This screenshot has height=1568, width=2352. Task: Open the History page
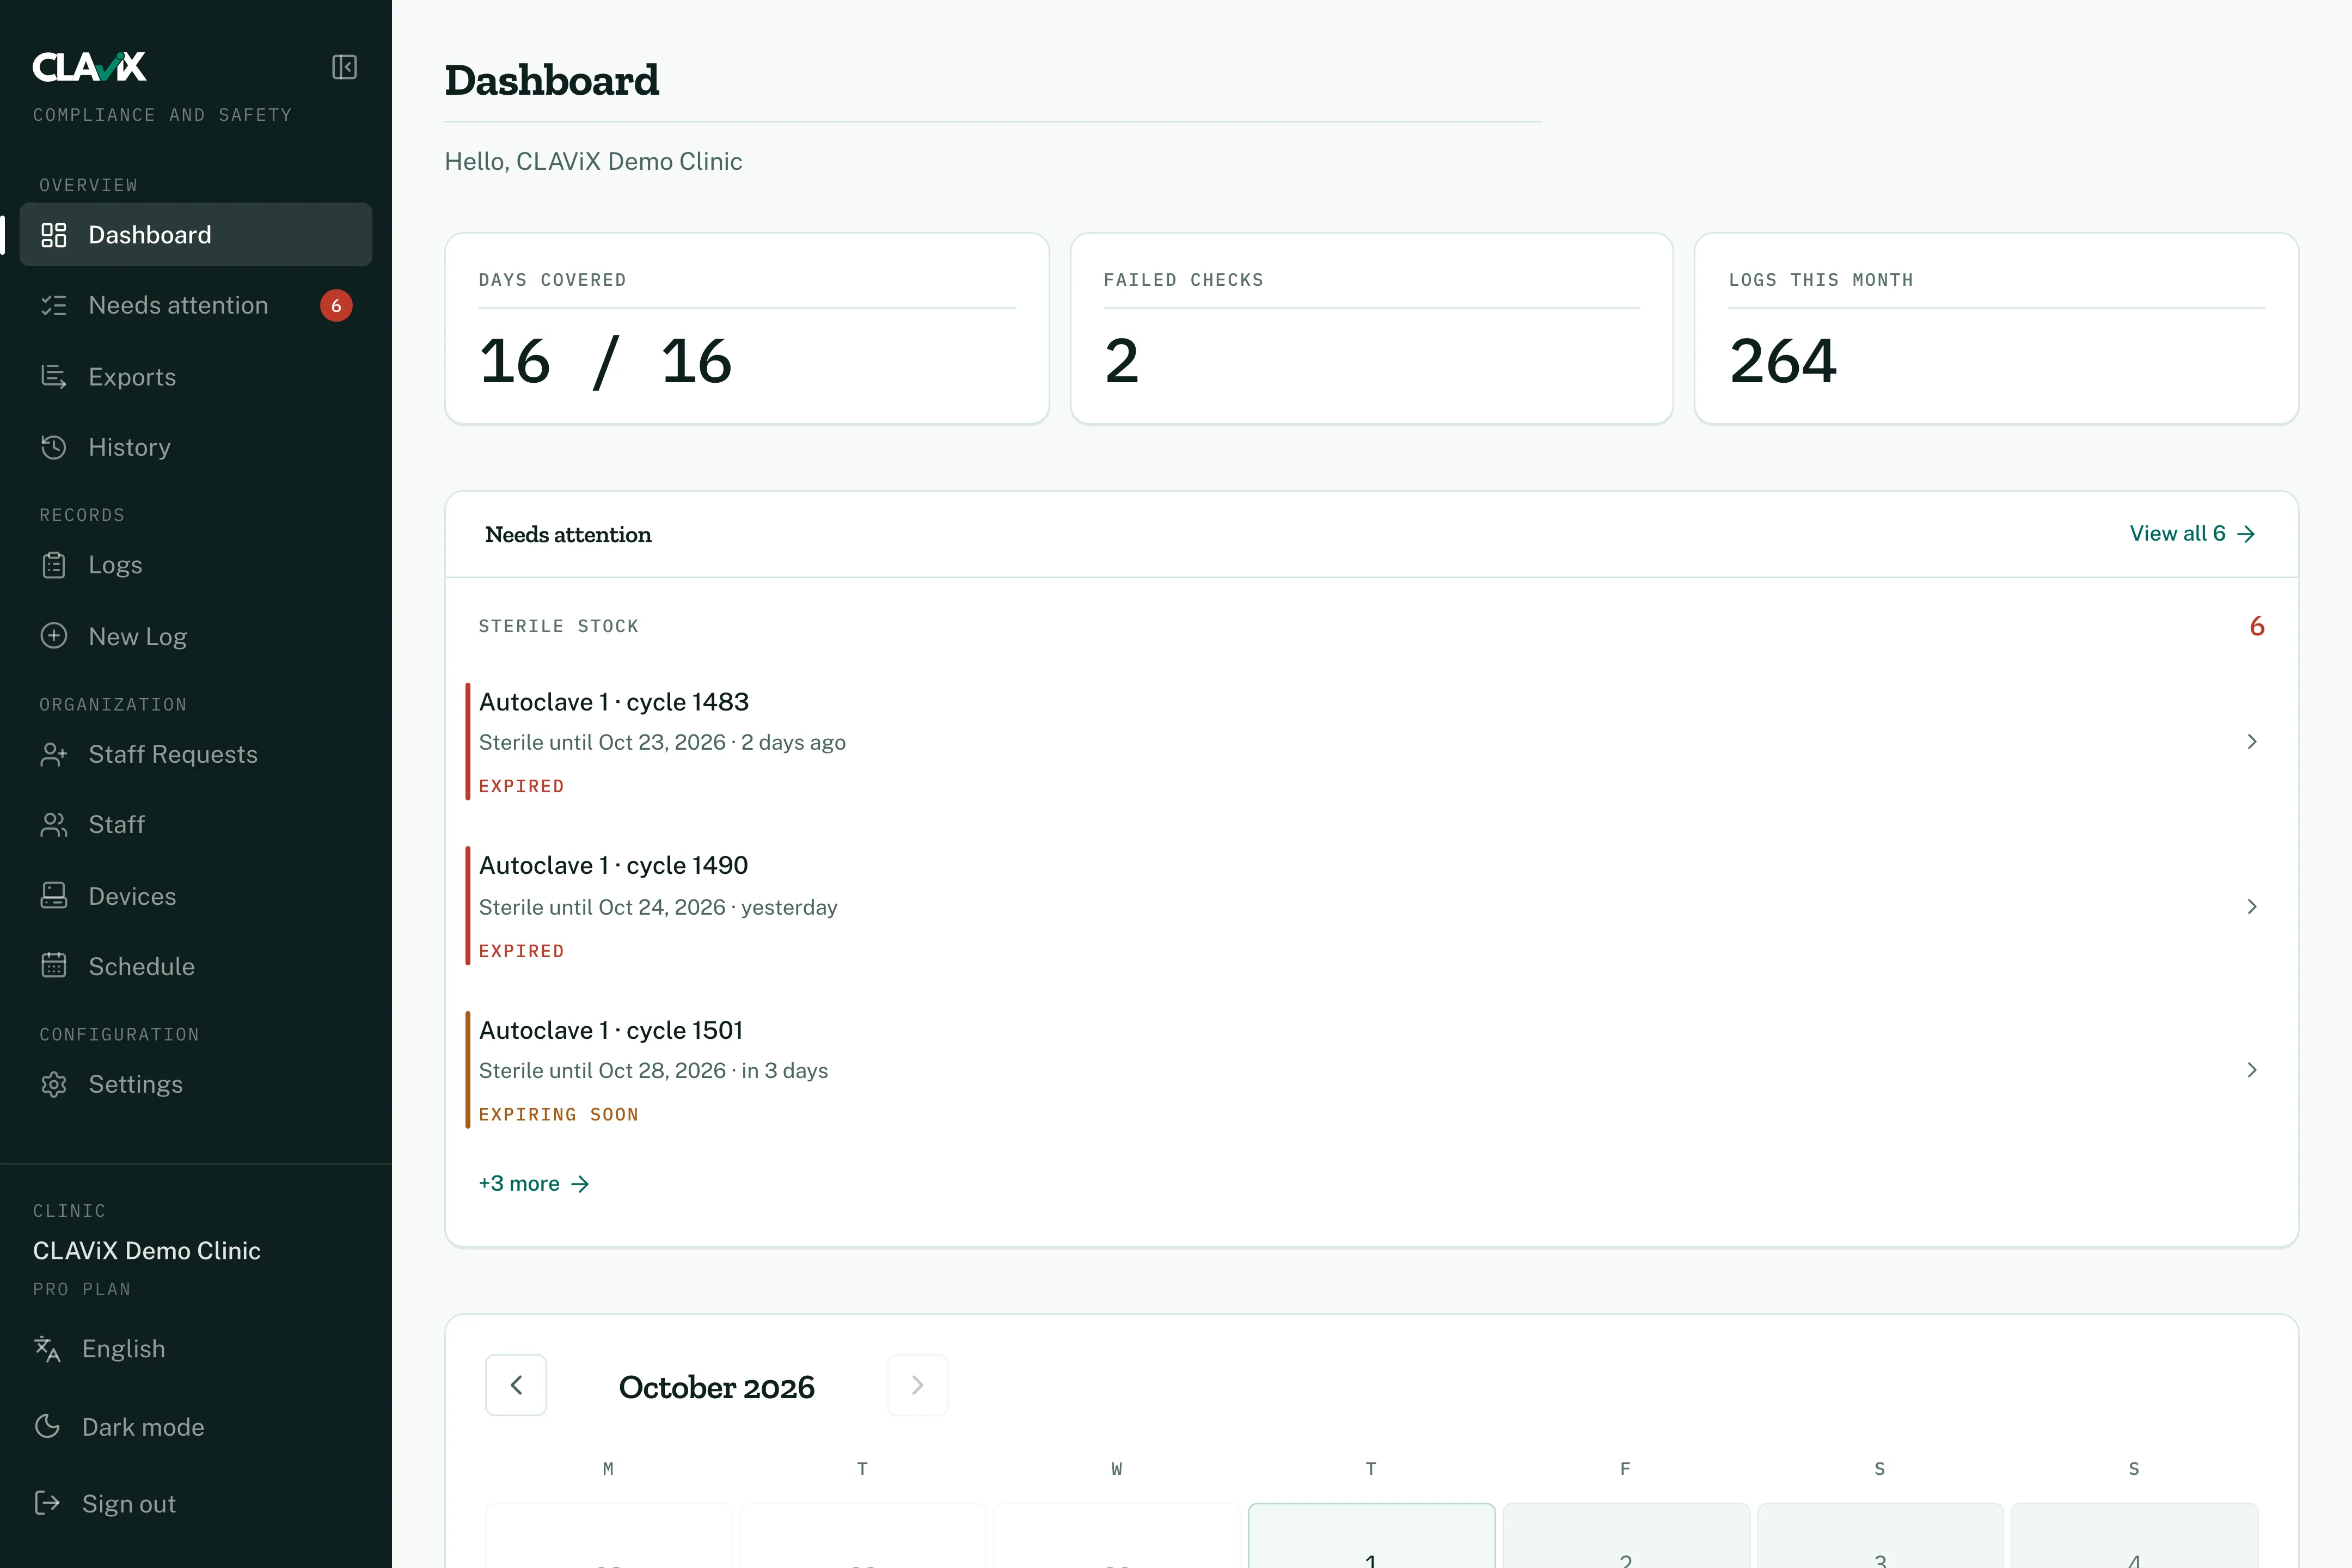point(196,447)
